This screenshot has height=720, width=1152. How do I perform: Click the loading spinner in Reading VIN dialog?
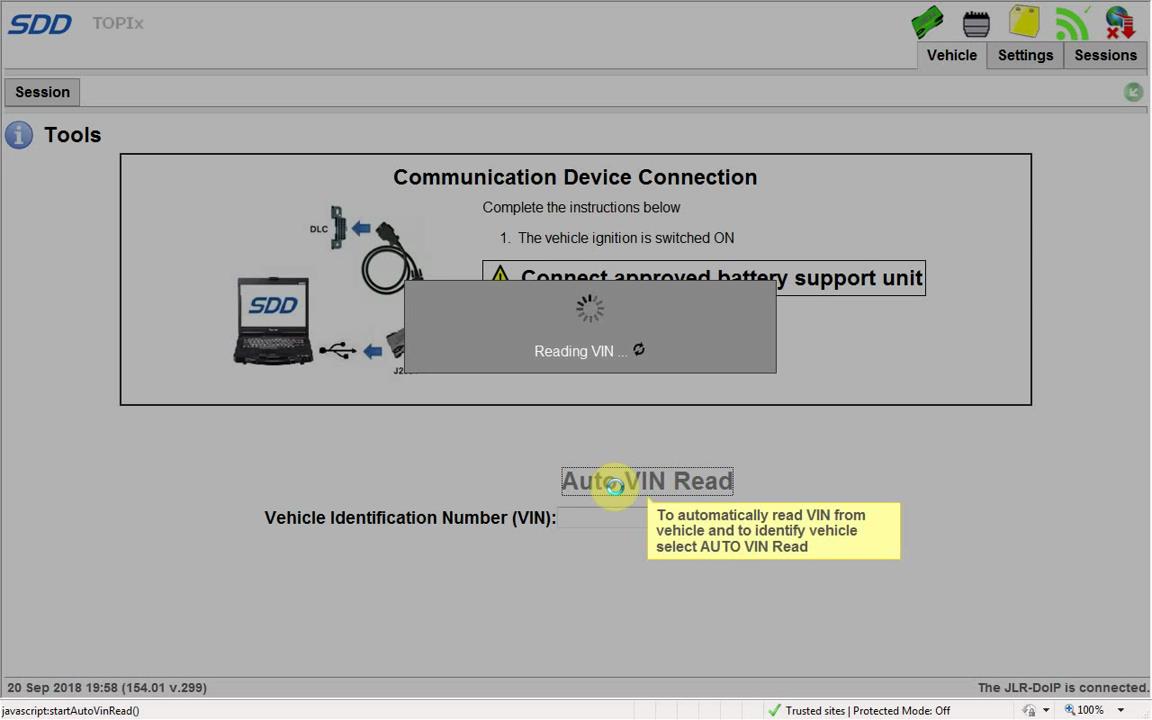point(590,309)
